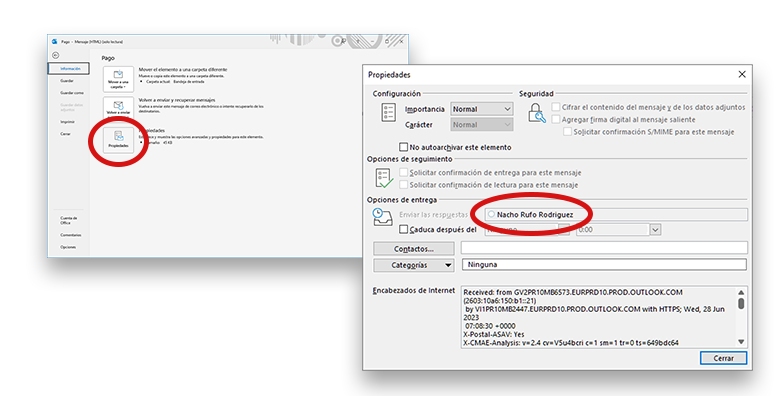Screen dimensions: 781x396
Task: Enable Solicitar confirmación de lectura checkbox
Action: 403,184
